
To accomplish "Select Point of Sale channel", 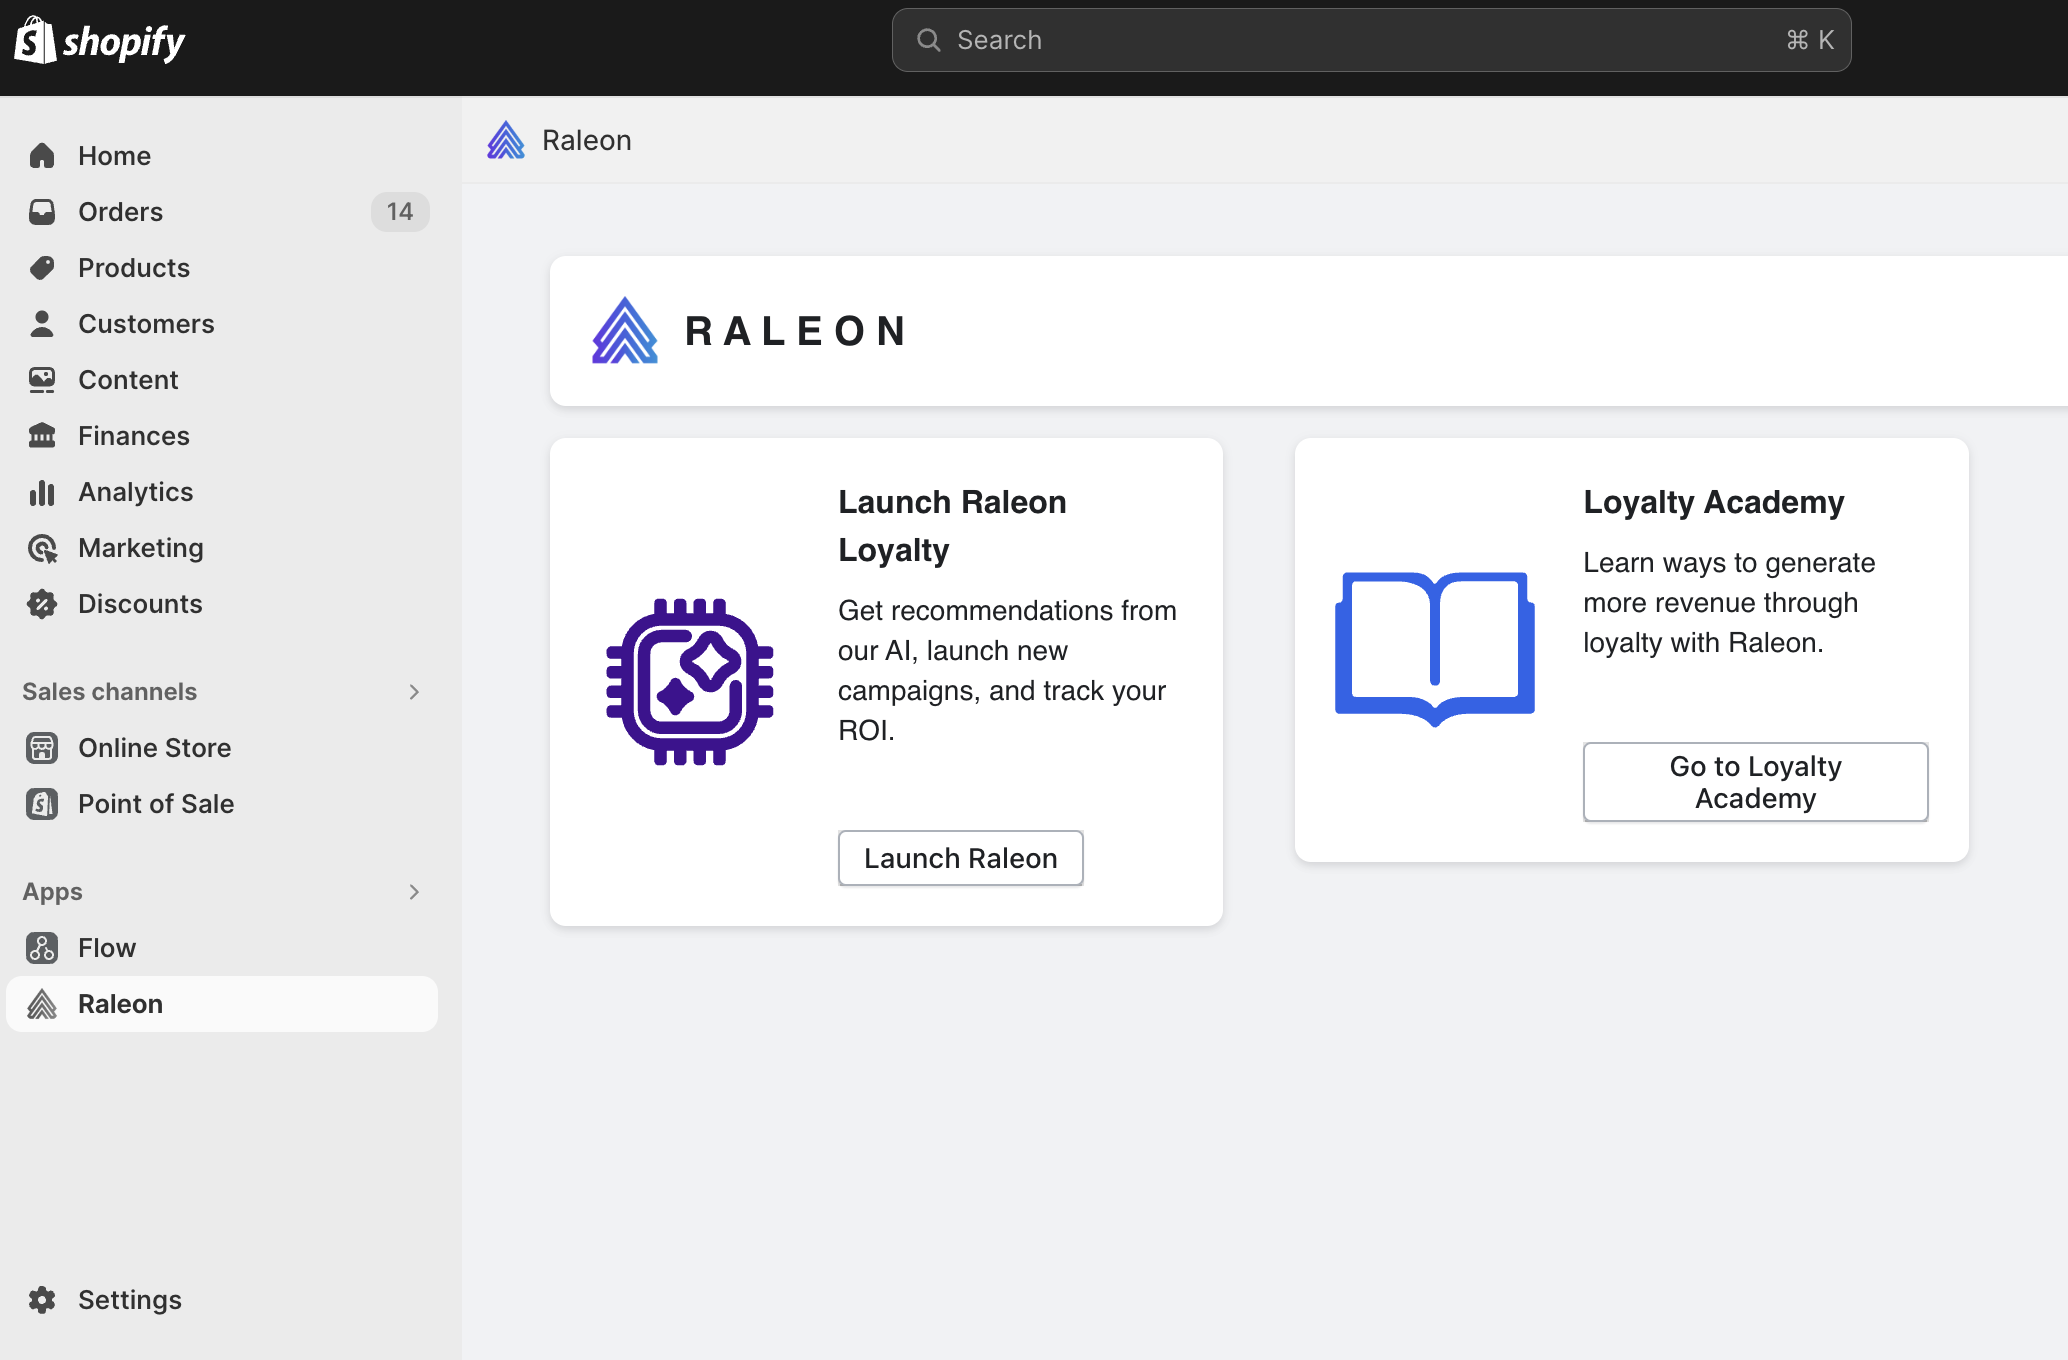I will coord(156,804).
